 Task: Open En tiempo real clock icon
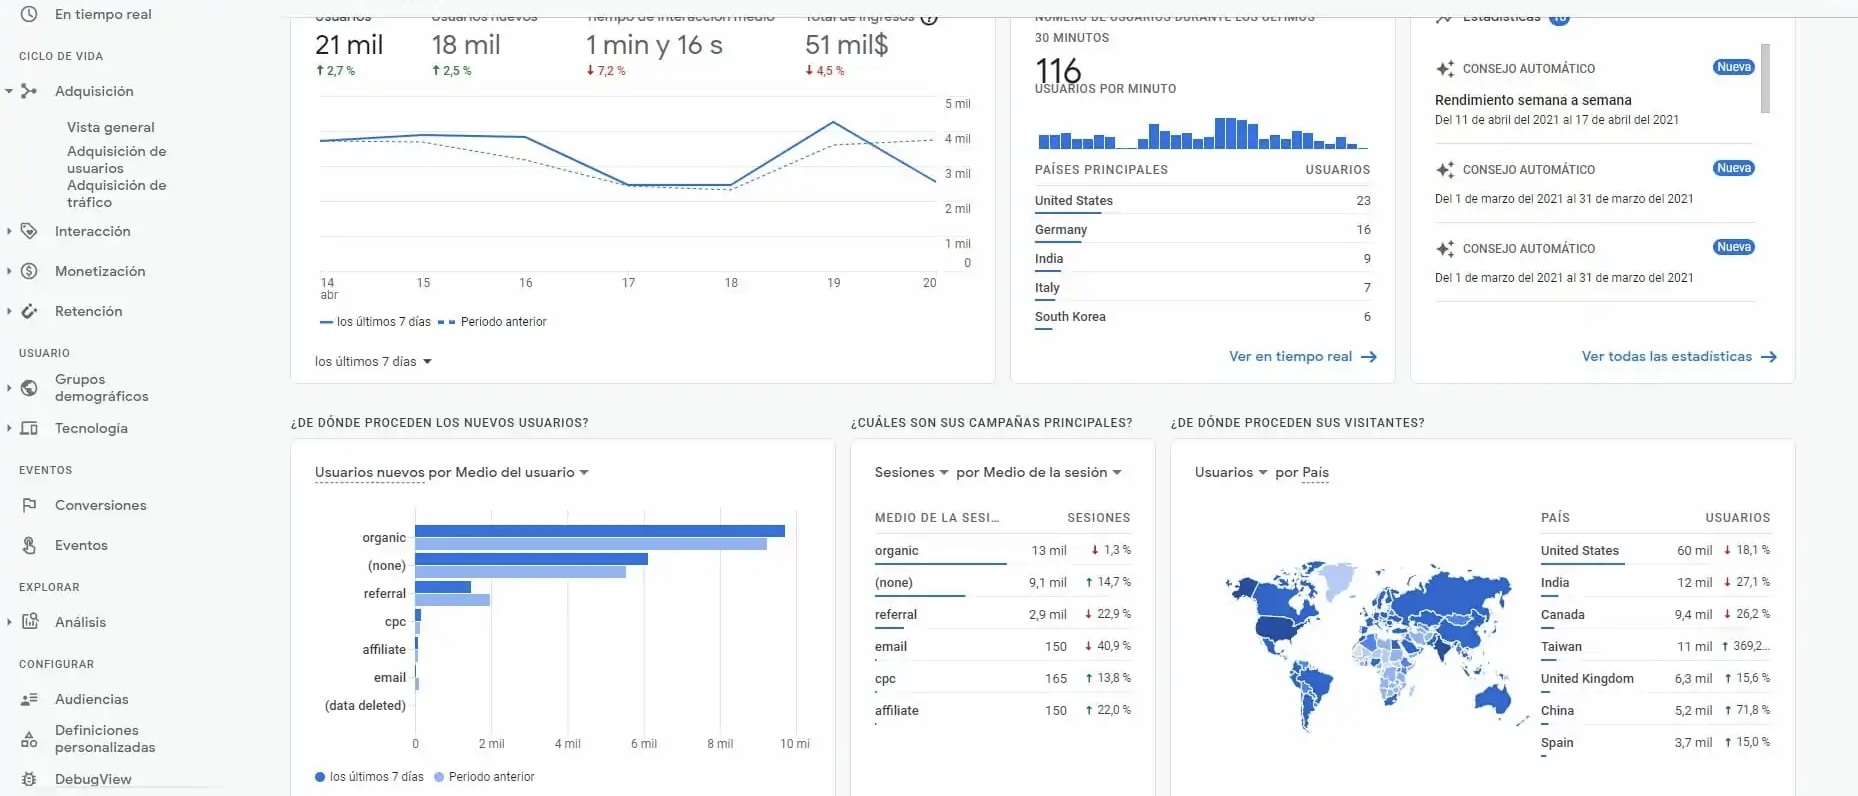click(x=29, y=14)
